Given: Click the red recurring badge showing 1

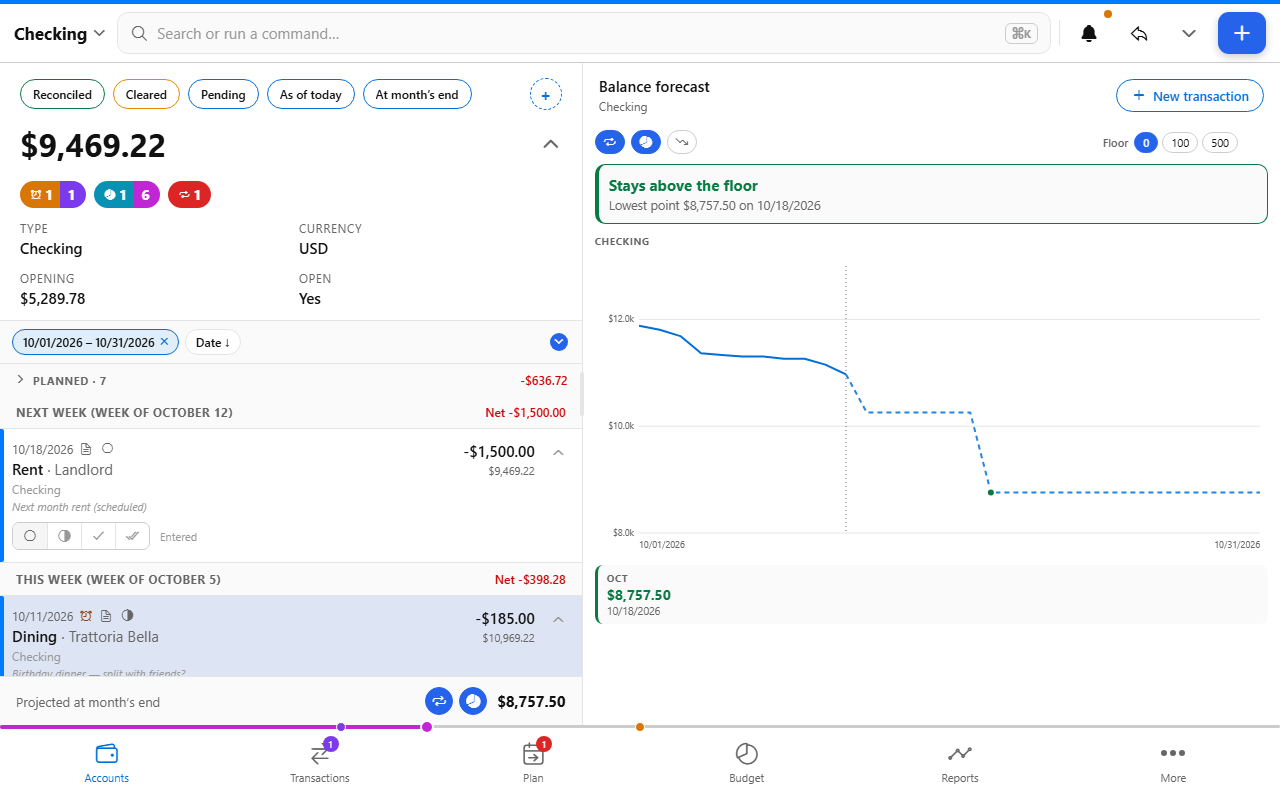Looking at the screenshot, I should click(x=189, y=195).
